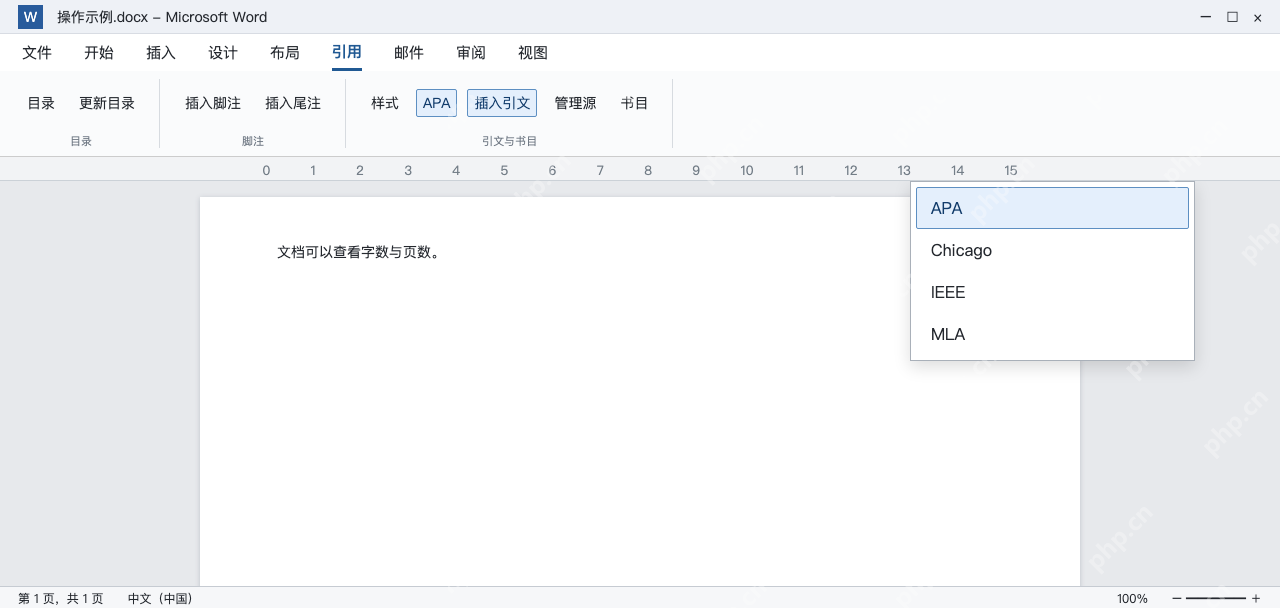Image resolution: width=1280 pixels, height=608 pixels.
Task: Switch to the 开始 ribbon tab
Action: (x=99, y=53)
